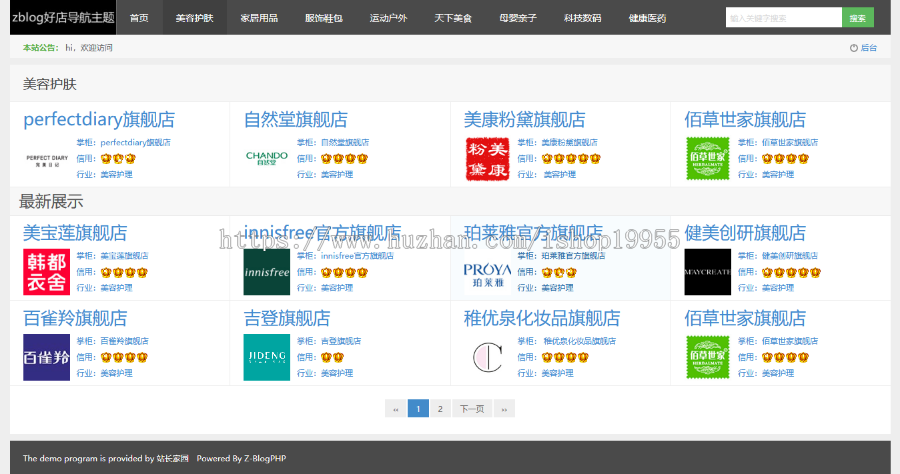Viewport: 900px width, 474px height.
Task: Focus the keyword search input field
Action: pyautogui.click(x=783, y=18)
